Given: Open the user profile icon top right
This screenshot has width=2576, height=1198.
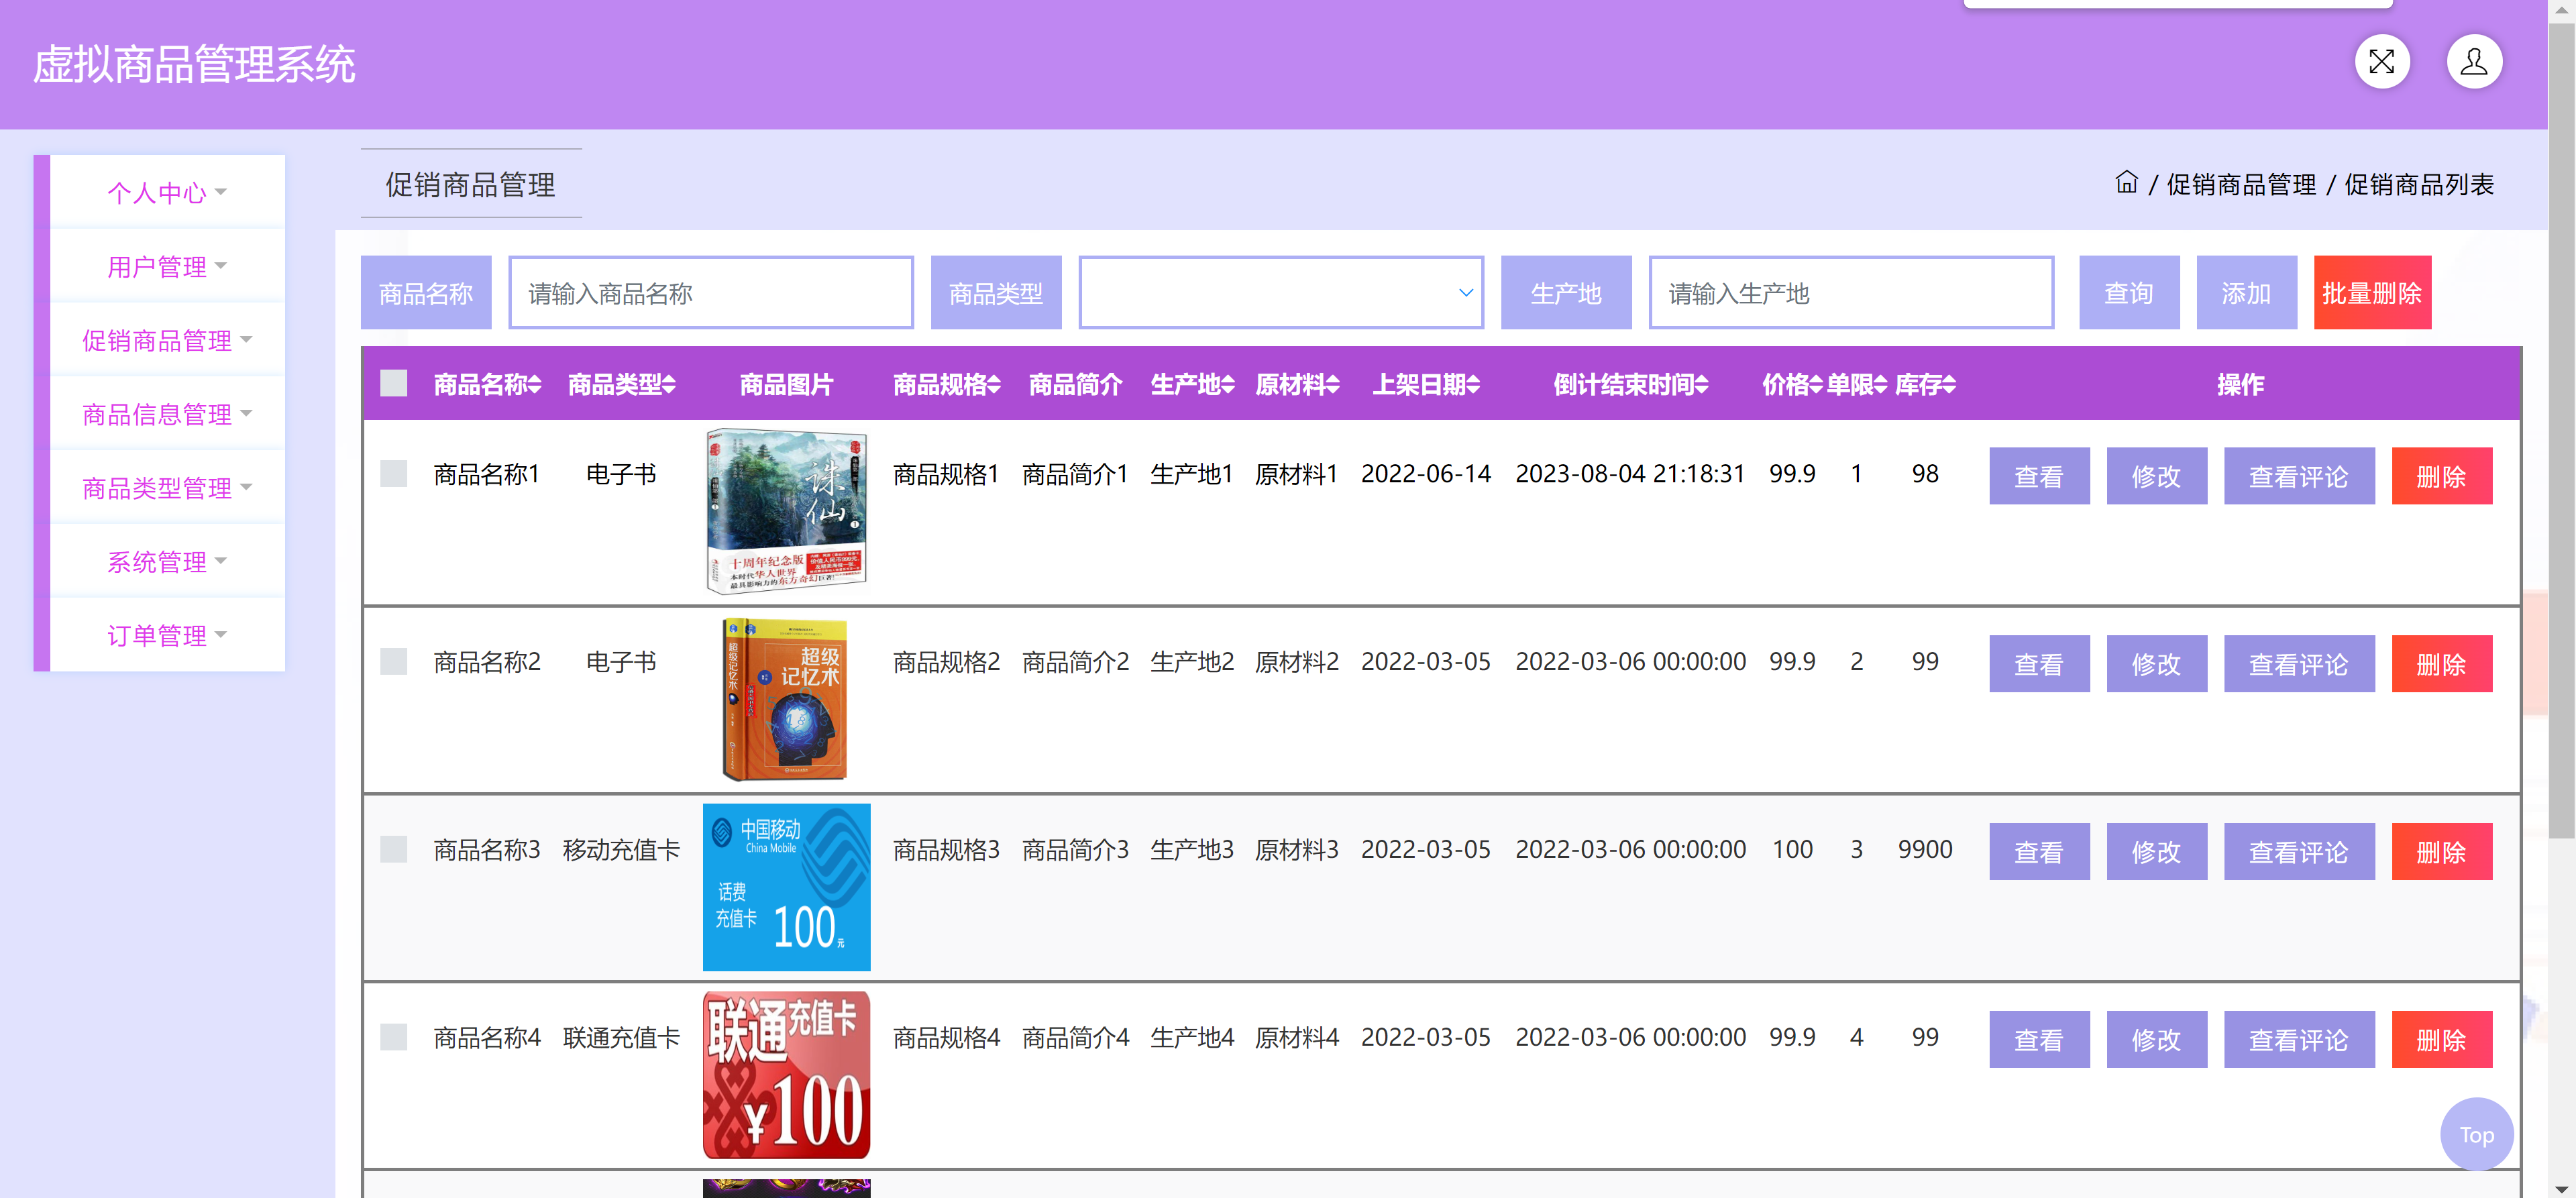Looking at the screenshot, I should pos(2474,61).
